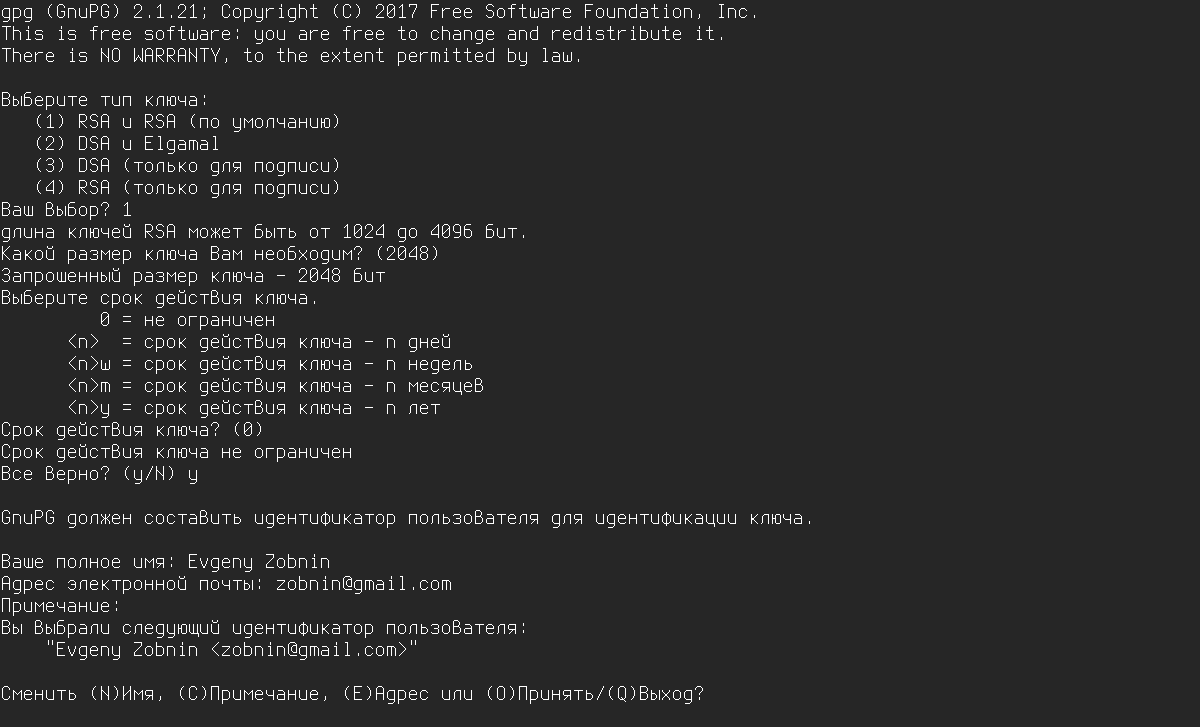
Task: Click the "<n>m" months expiry option line
Action: tap(276, 386)
